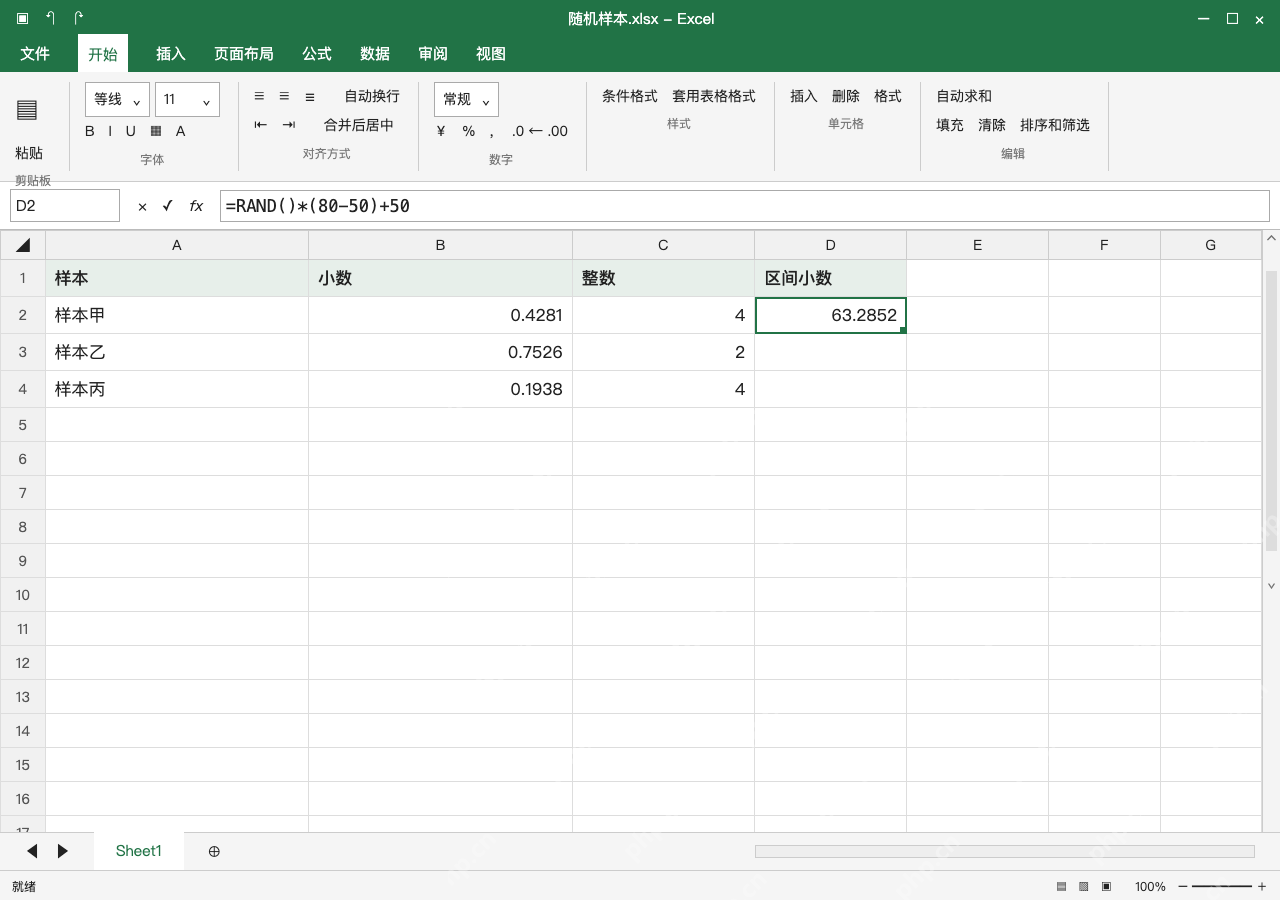
Task: Click the Select All corner triangle
Action: [x=23, y=245]
